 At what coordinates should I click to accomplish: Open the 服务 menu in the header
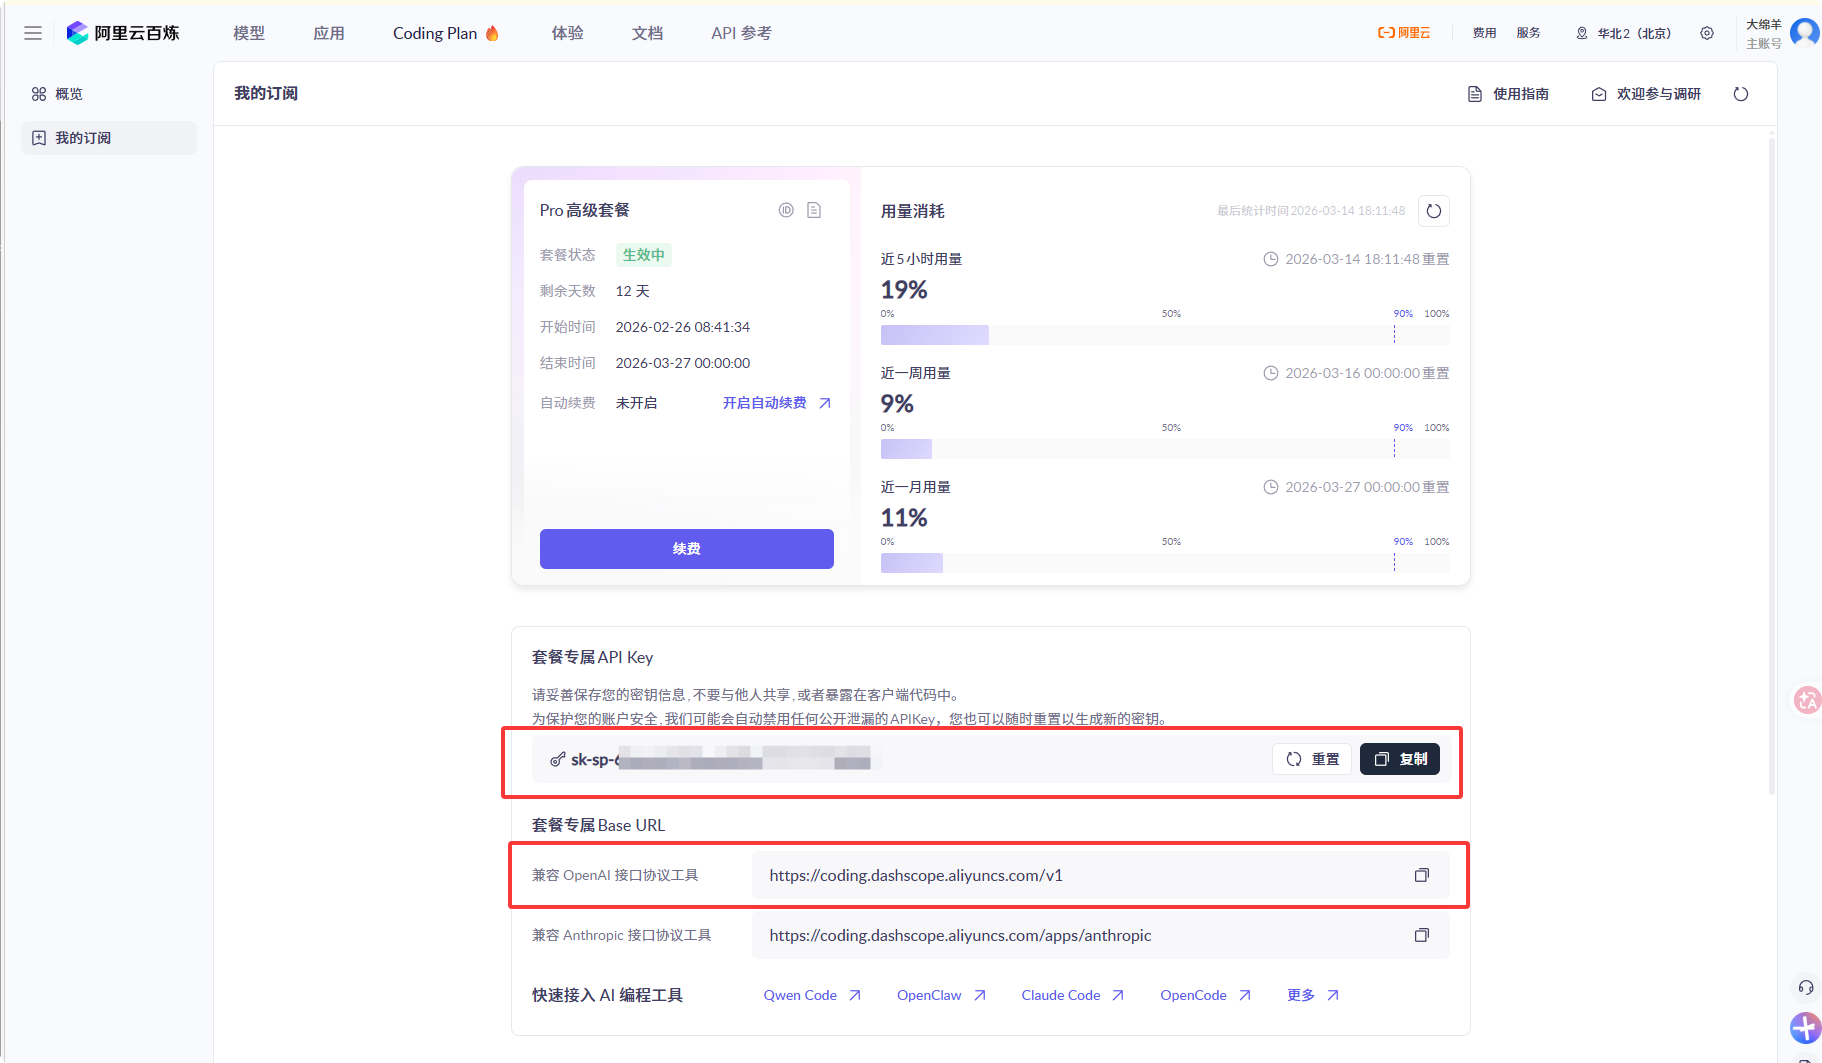click(x=1528, y=33)
